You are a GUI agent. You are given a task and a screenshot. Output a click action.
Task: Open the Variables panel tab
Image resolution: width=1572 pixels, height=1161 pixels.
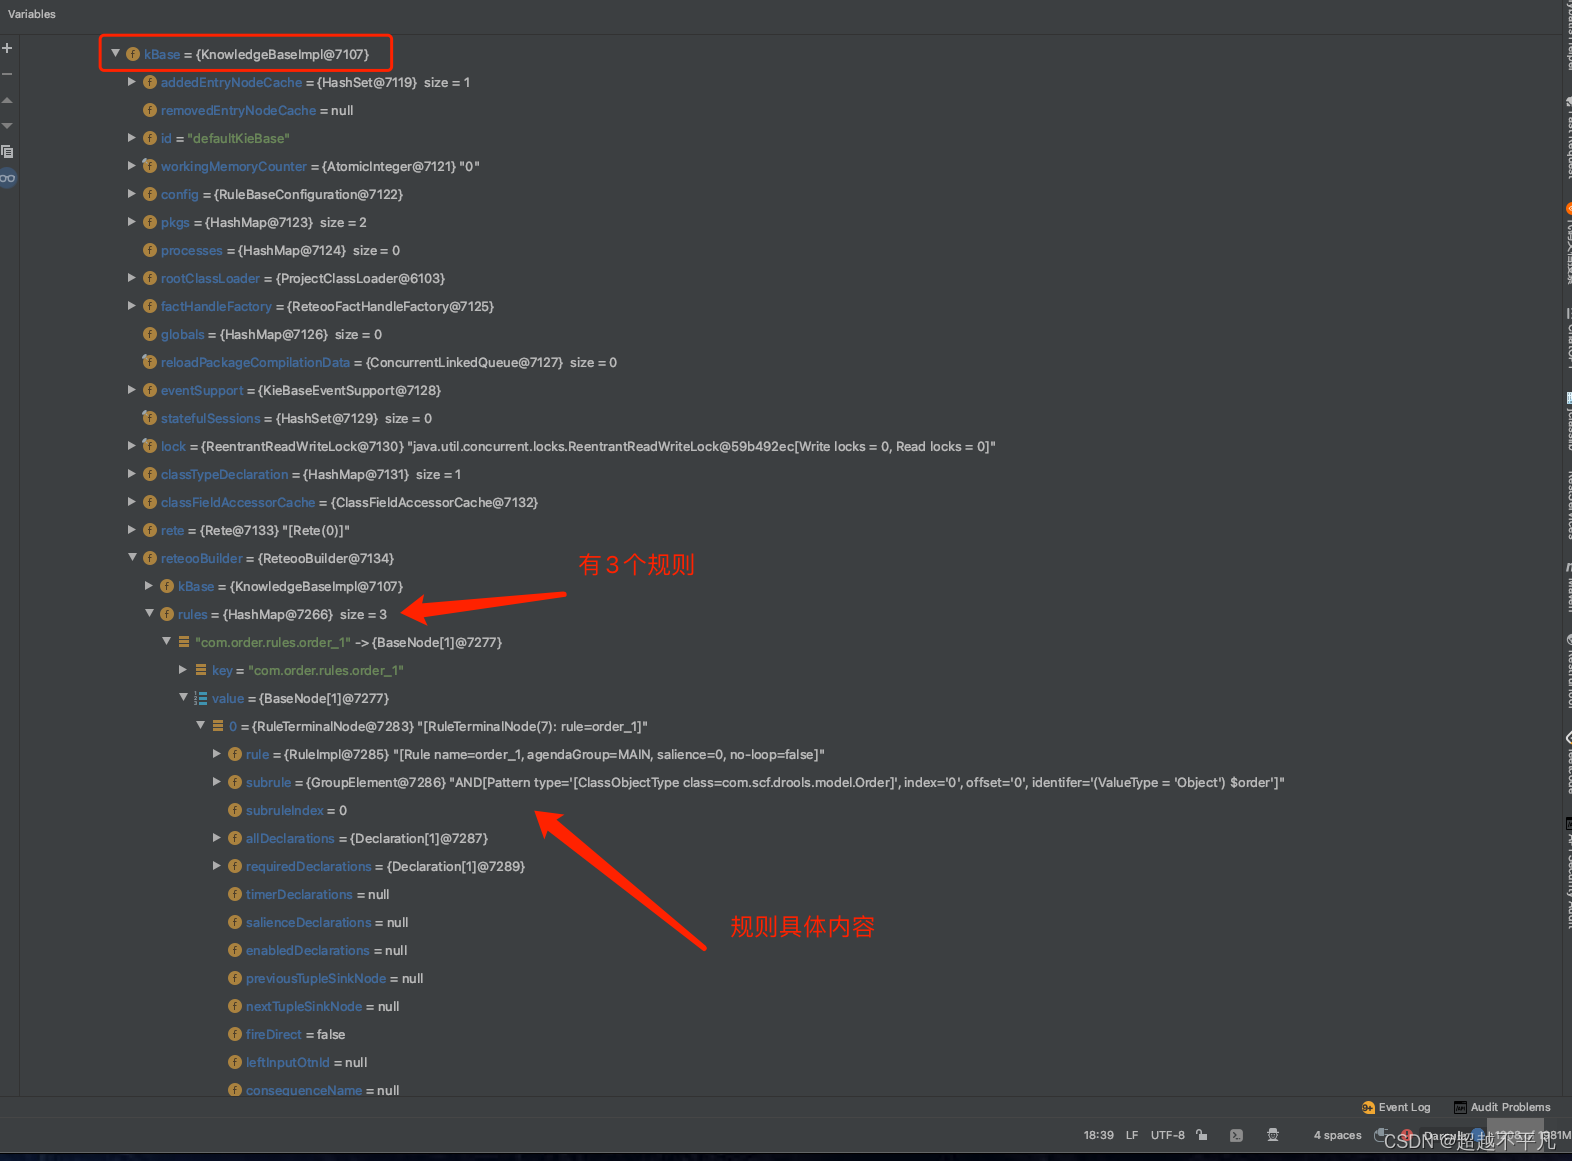[x=32, y=14]
